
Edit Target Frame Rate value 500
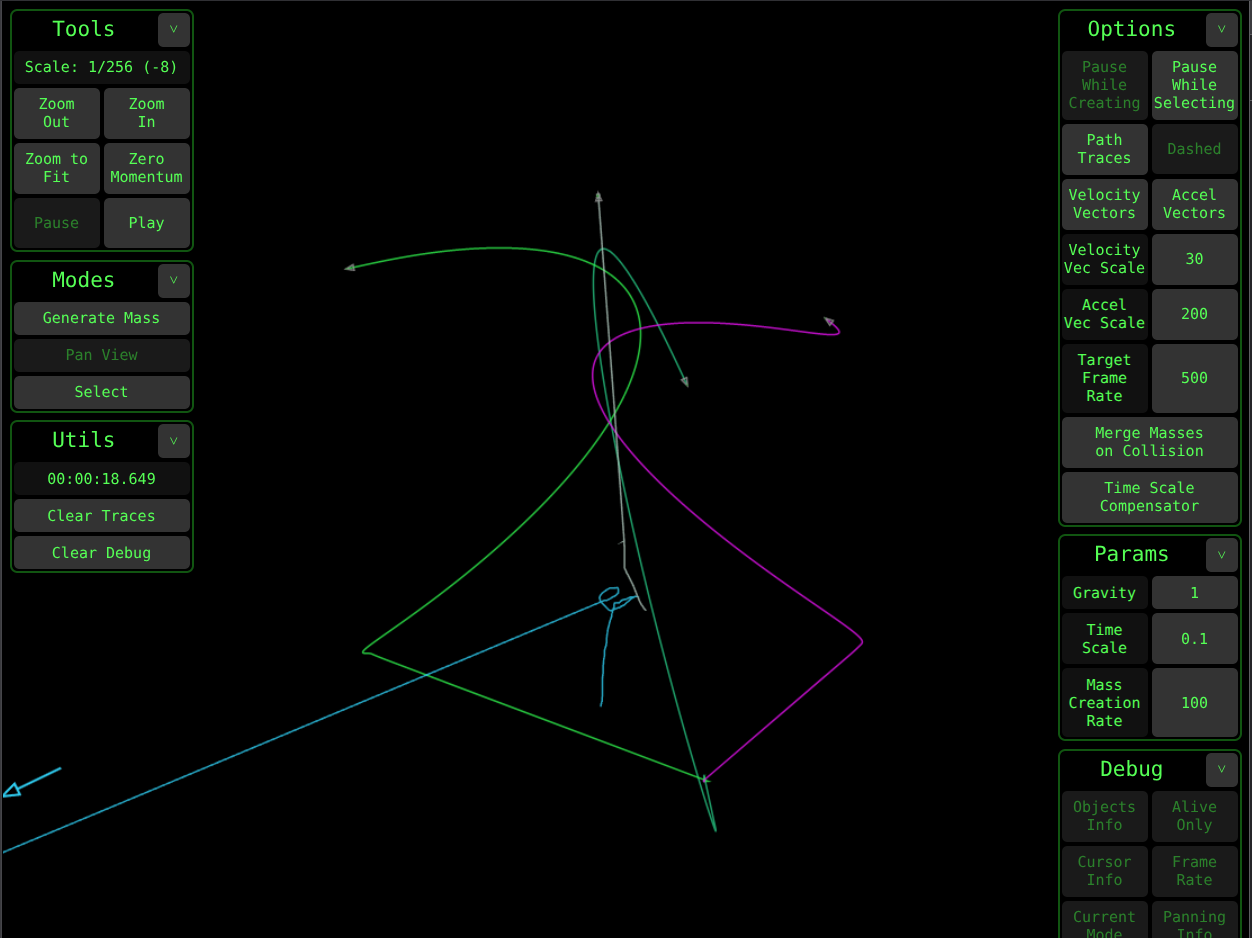pyautogui.click(x=1195, y=378)
